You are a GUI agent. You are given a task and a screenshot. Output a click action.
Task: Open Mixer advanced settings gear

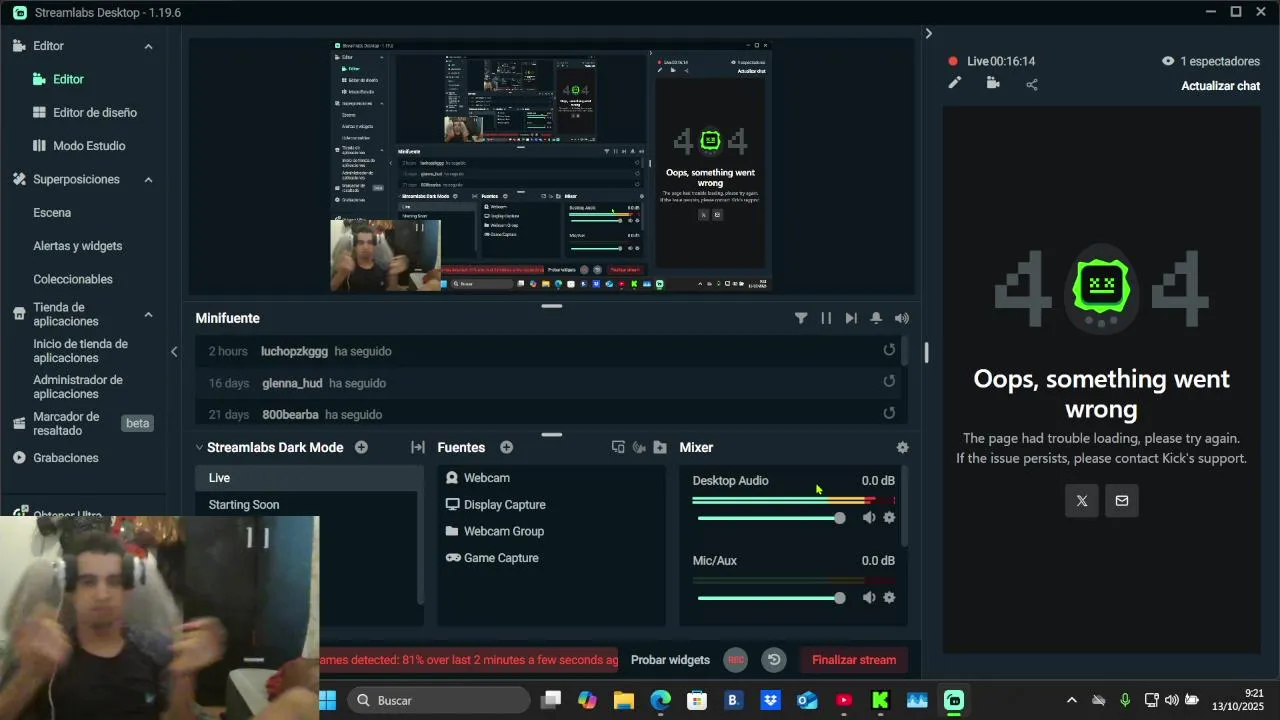pos(902,447)
